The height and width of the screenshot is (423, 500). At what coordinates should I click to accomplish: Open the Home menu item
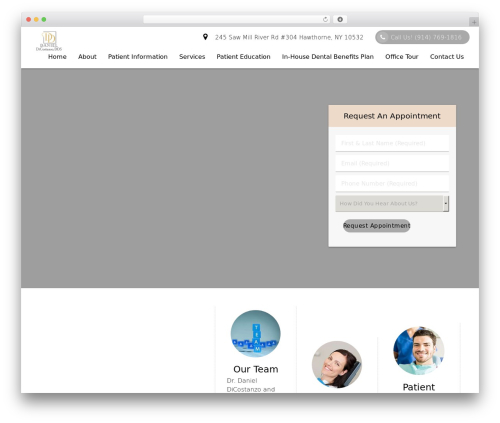[57, 57]
